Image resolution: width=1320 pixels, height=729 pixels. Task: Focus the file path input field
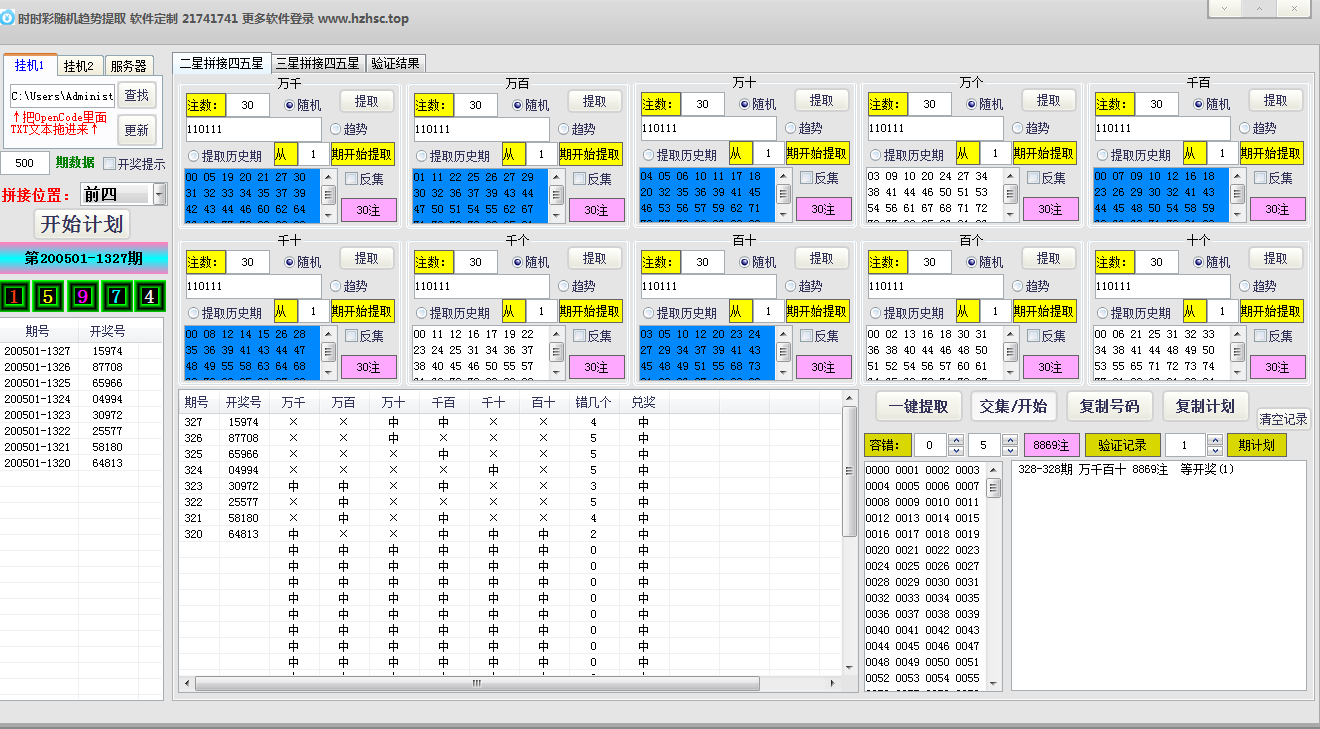click(62, 96)
